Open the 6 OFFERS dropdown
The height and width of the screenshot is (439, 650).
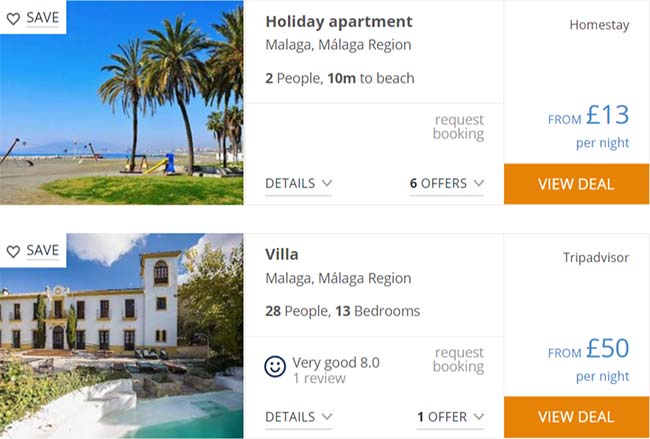(x=447, y=183)
